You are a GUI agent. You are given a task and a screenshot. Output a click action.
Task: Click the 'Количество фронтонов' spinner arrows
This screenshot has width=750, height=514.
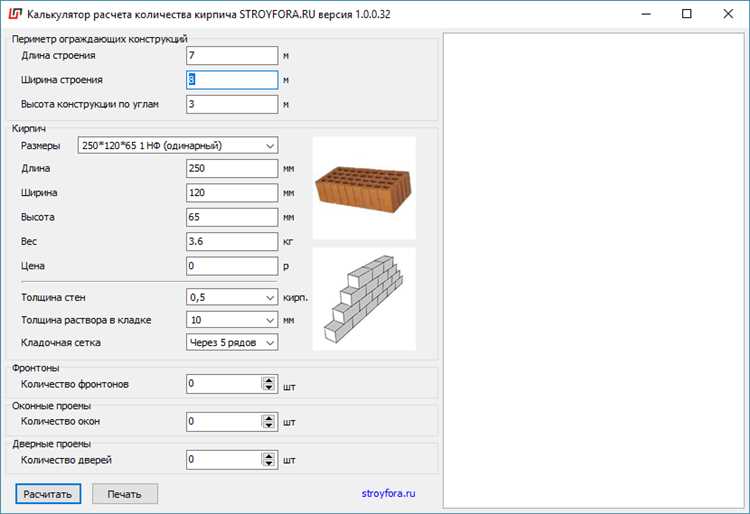[x=268, y=384]
